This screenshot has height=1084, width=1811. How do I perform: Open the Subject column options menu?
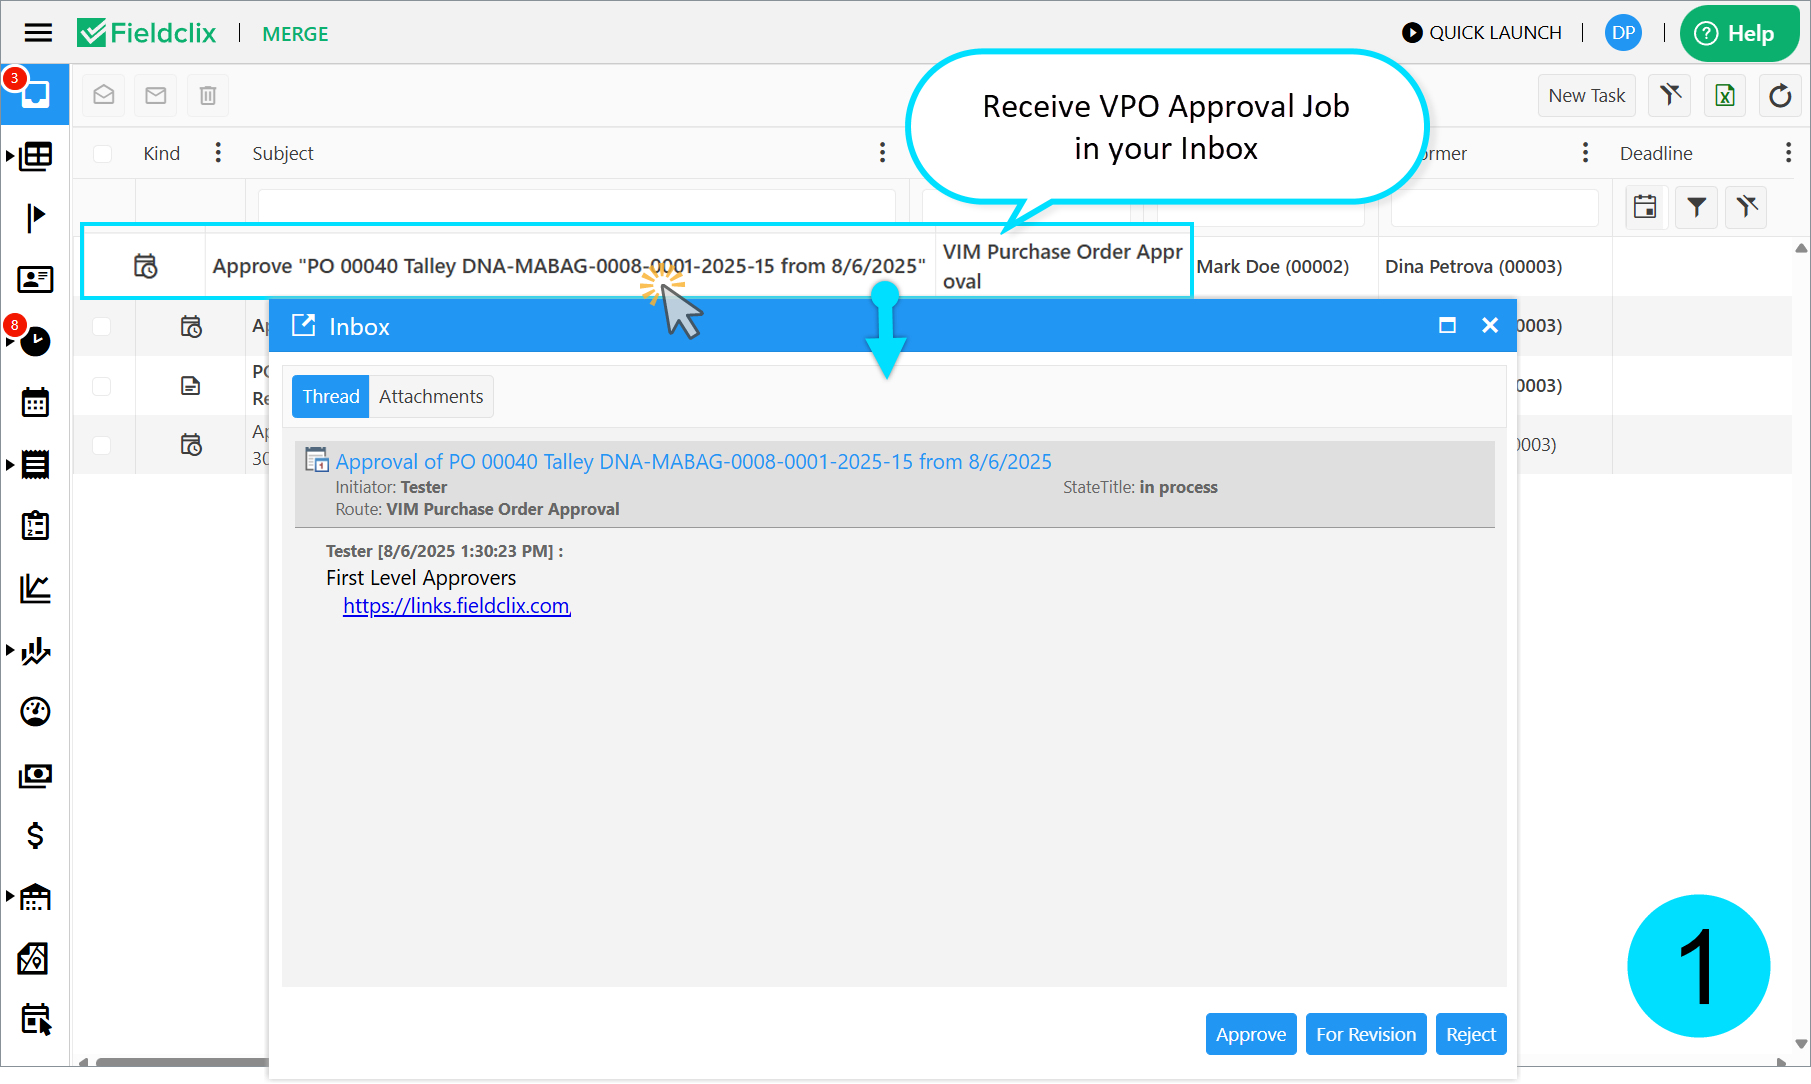[x=882, y=152]
